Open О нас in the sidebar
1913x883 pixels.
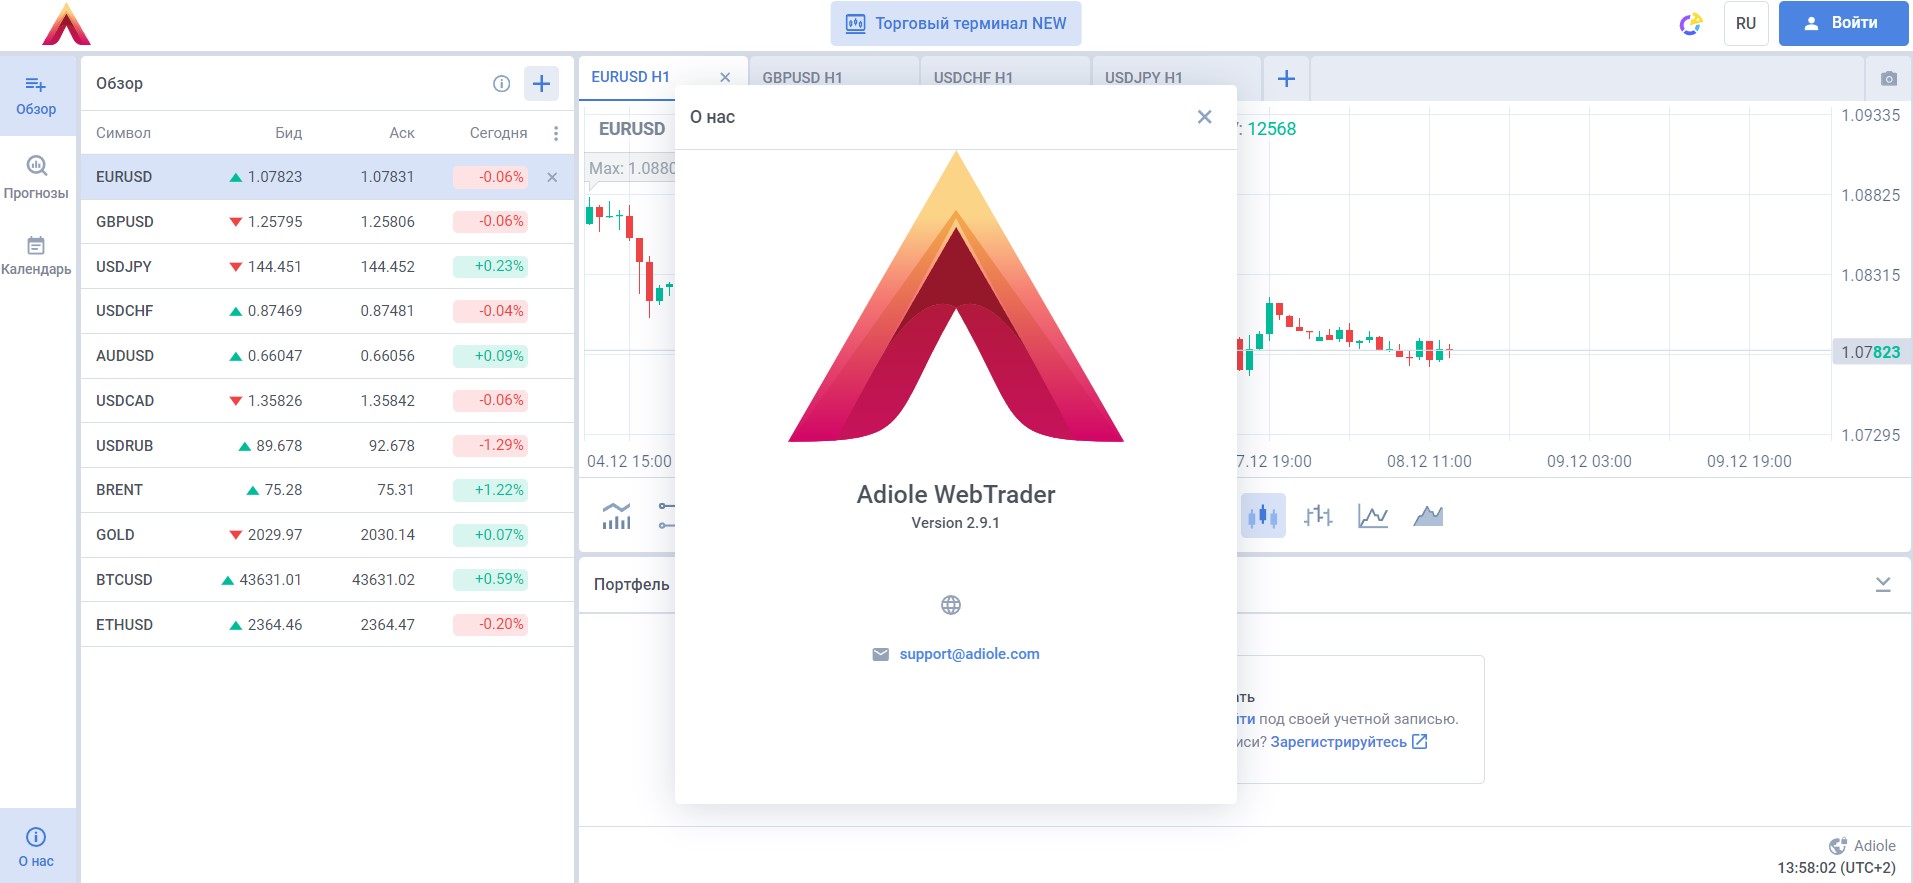37,846
